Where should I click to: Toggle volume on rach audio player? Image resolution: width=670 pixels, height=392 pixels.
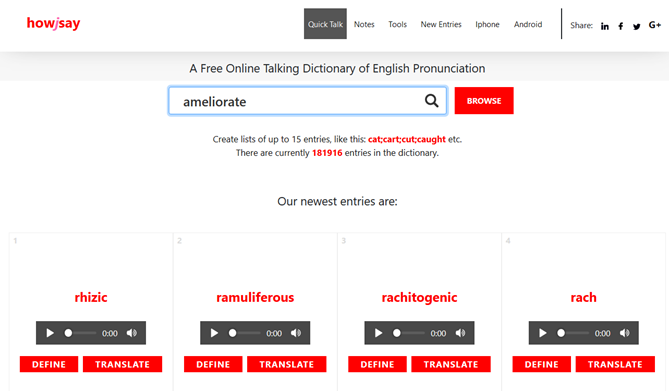click(625, 333)
